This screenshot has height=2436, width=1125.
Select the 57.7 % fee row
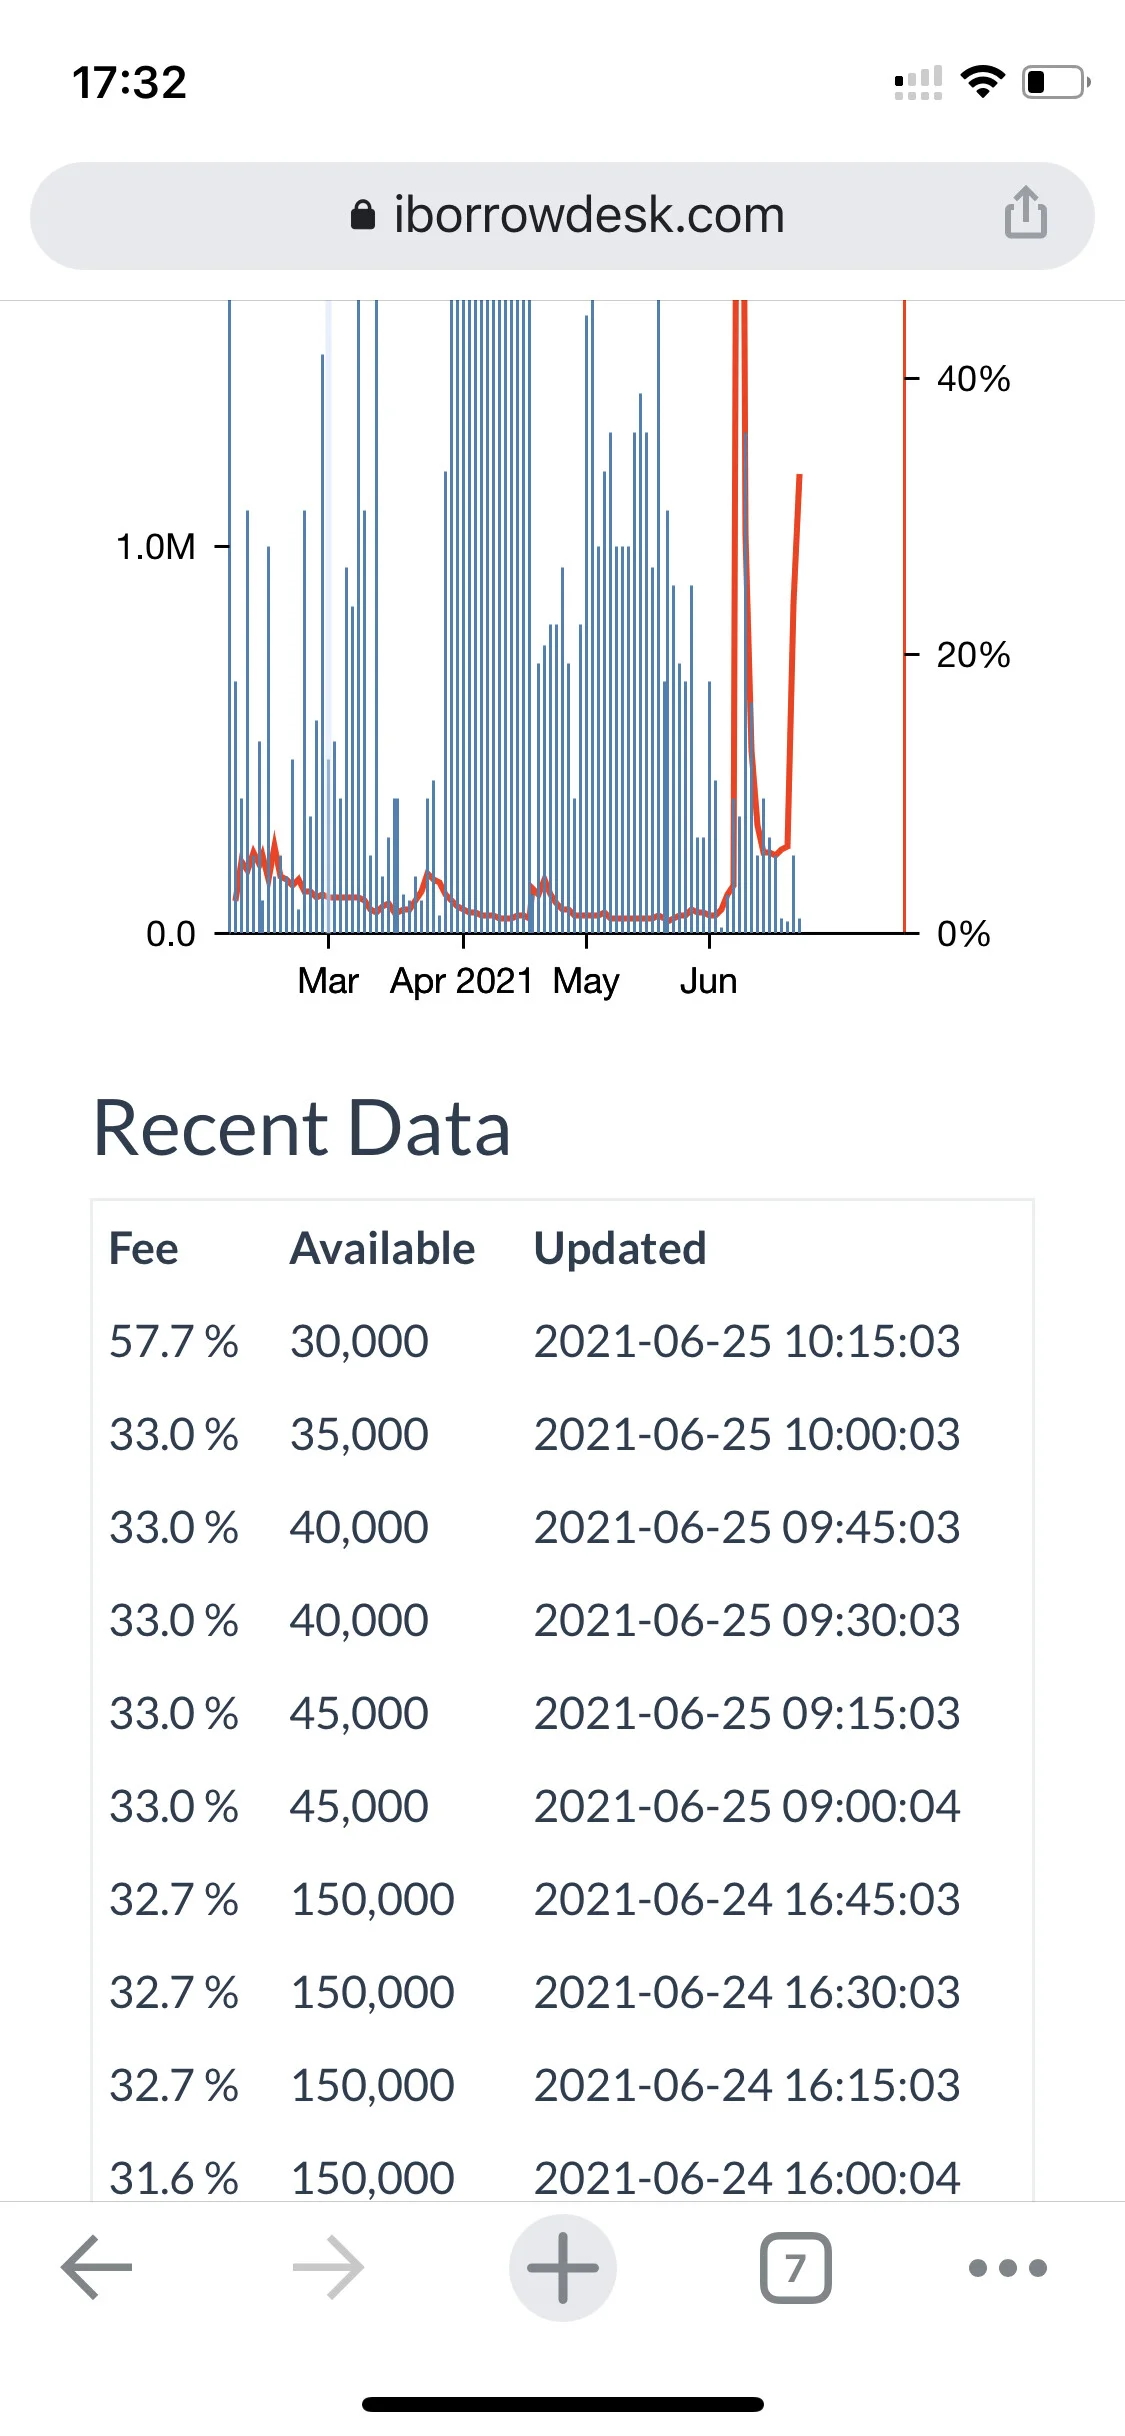coord(562,1341)
